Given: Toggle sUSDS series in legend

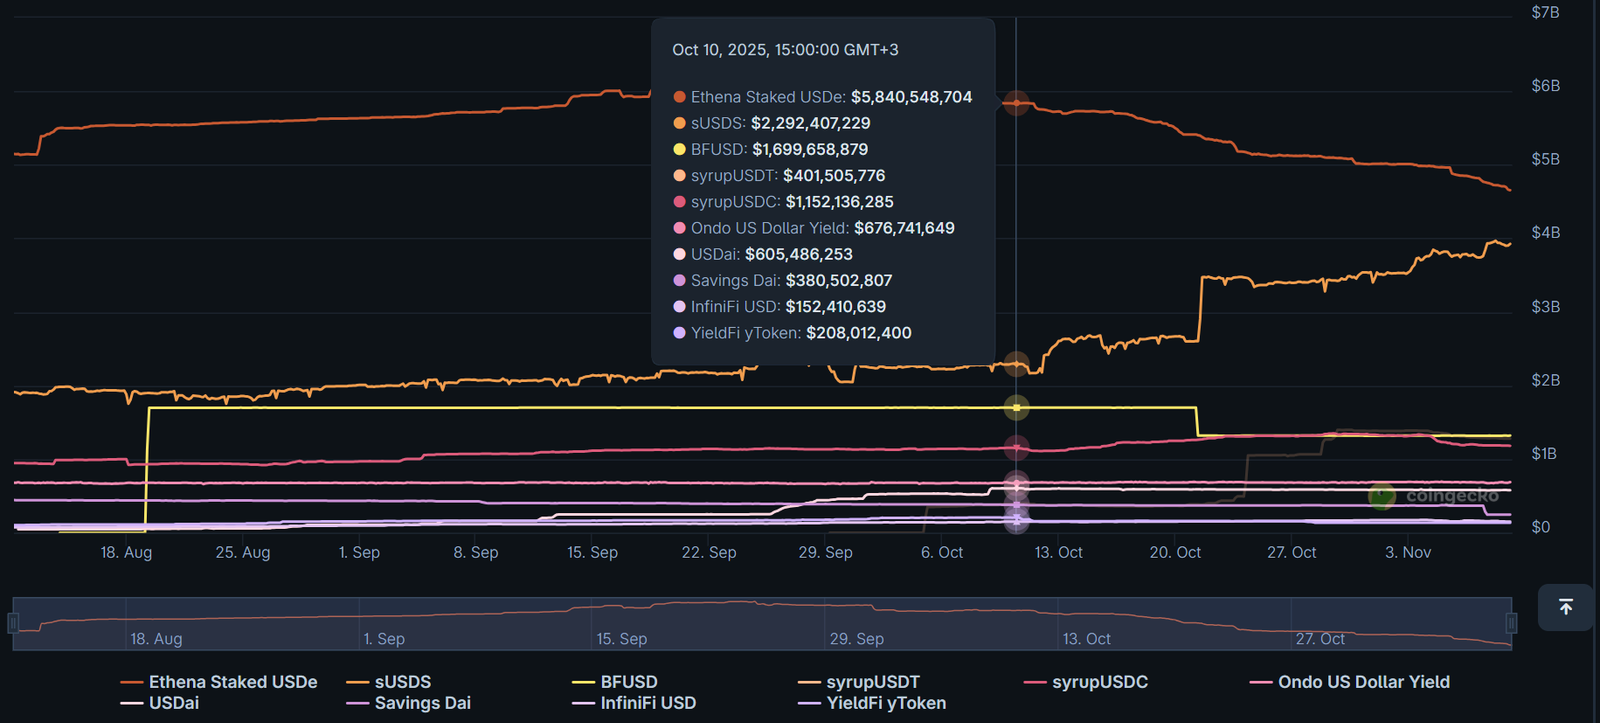Looking at the screenshot, I should 389,682.
